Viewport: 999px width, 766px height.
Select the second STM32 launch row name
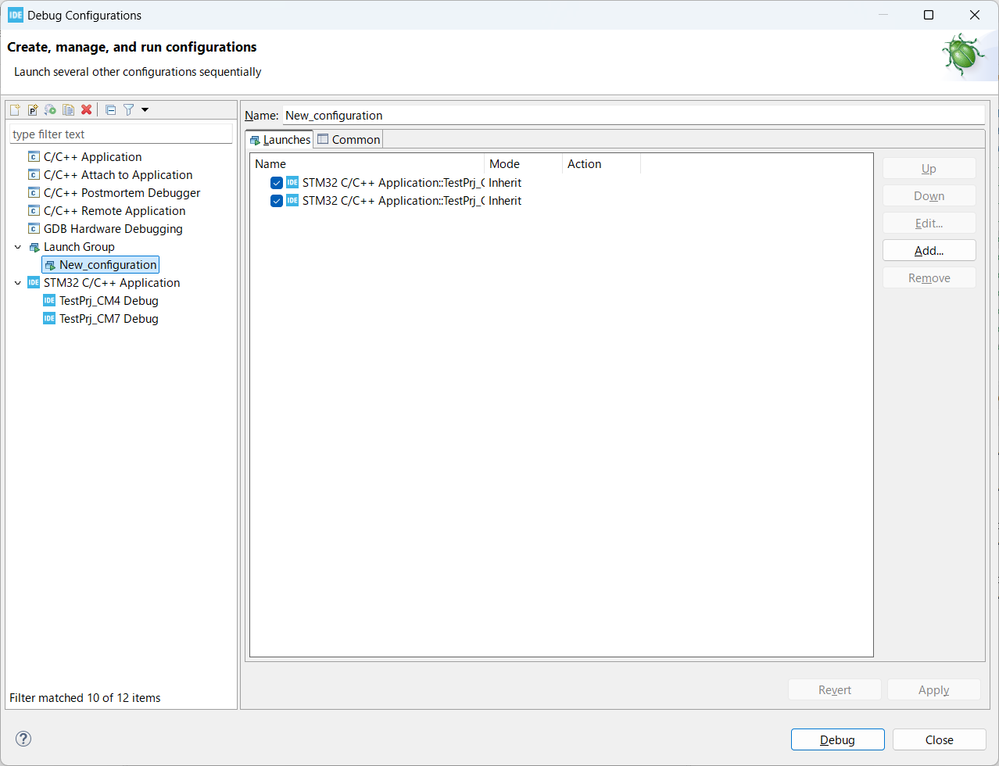(x=392, y=201)
